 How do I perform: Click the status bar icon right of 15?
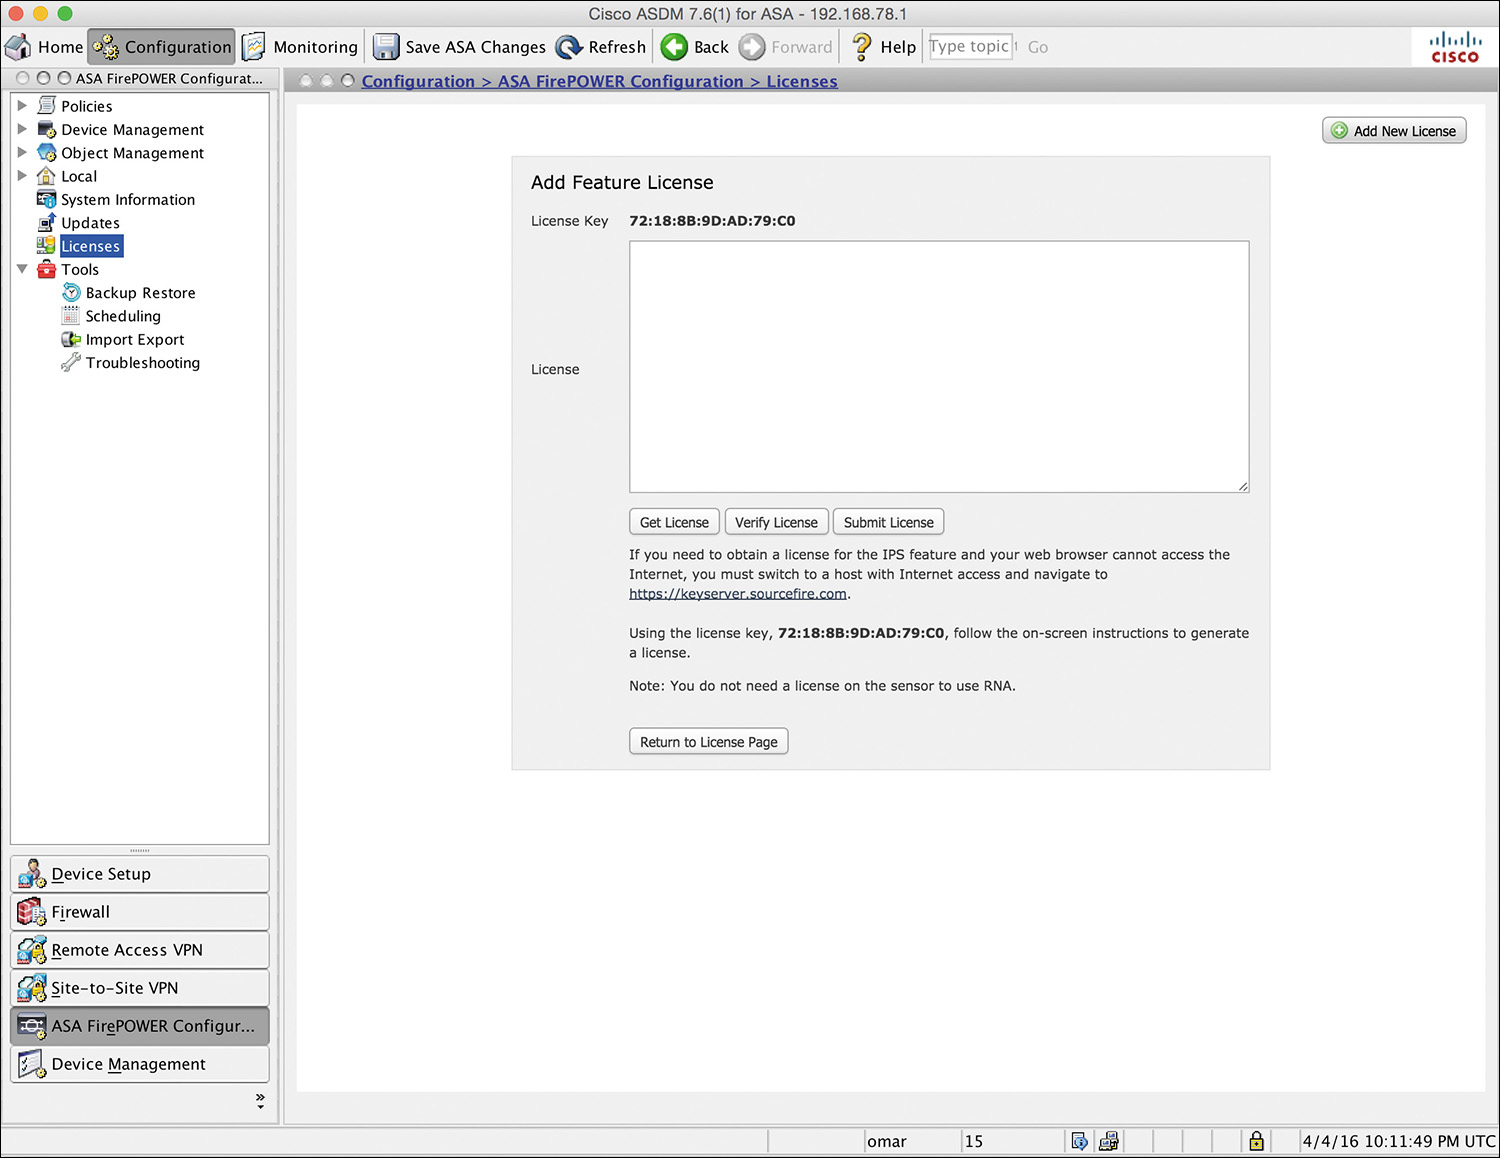1079,1141
